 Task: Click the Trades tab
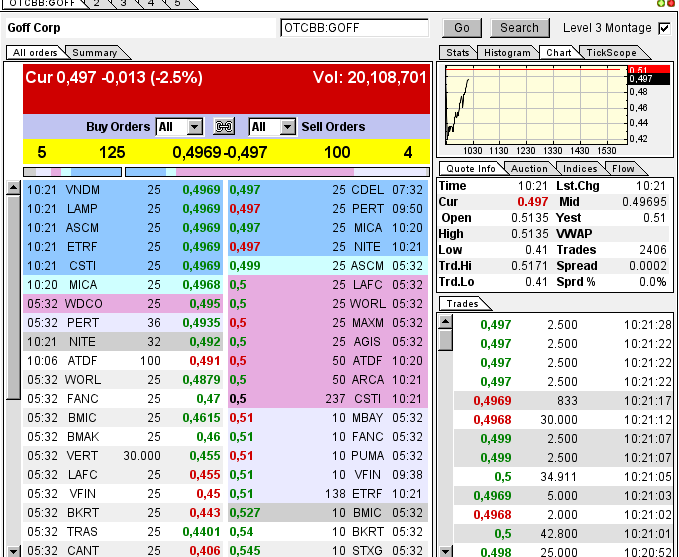point(462,304)
